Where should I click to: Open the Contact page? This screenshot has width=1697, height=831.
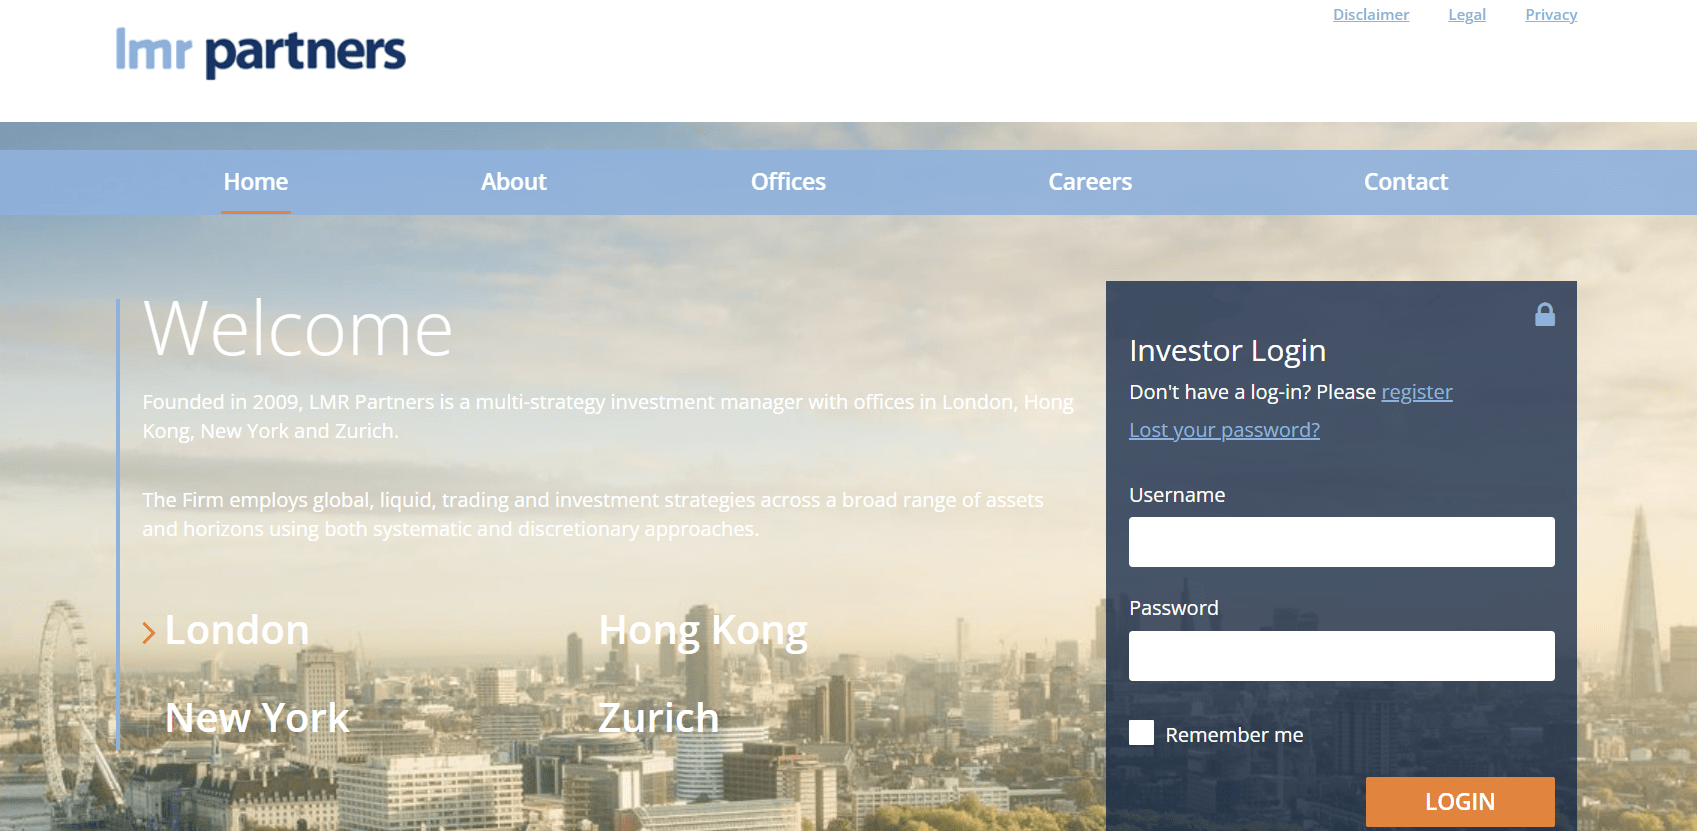pyautogui.click(x=1405, y=182)
